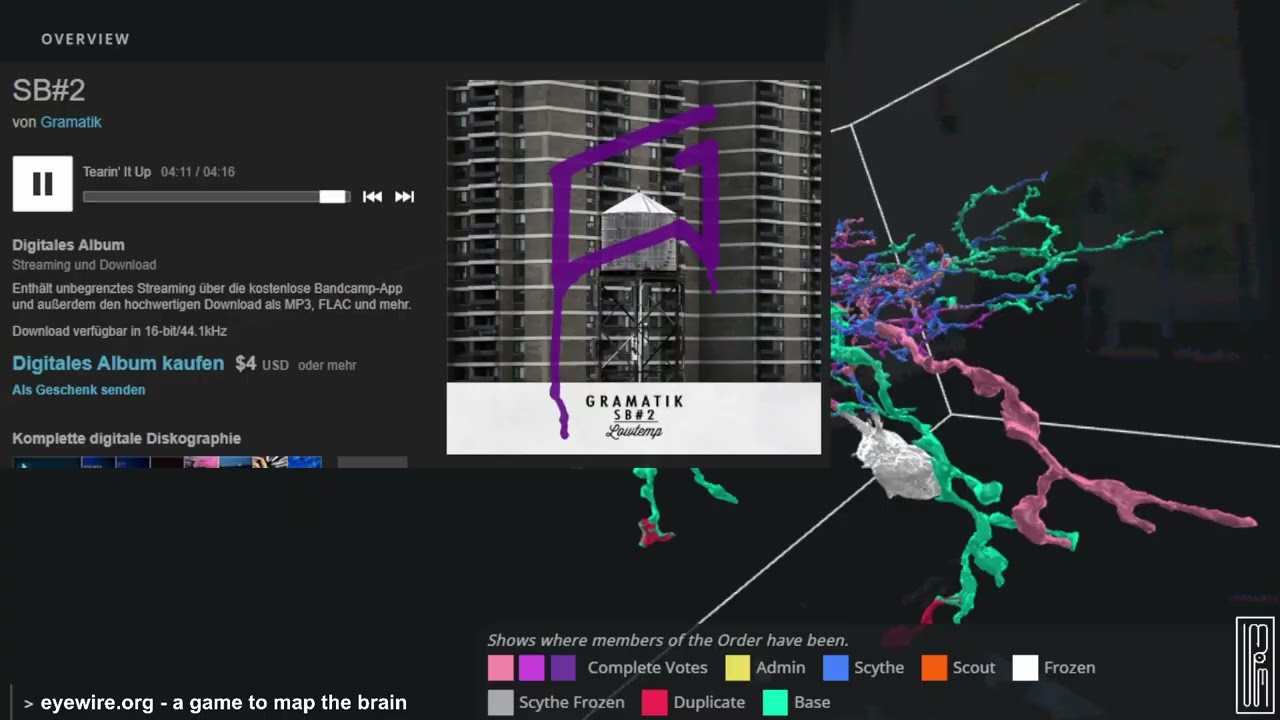Screen dimensions: 1280x720
Task: Click Digitales Album kaufen link
Action: pos(118,364)
